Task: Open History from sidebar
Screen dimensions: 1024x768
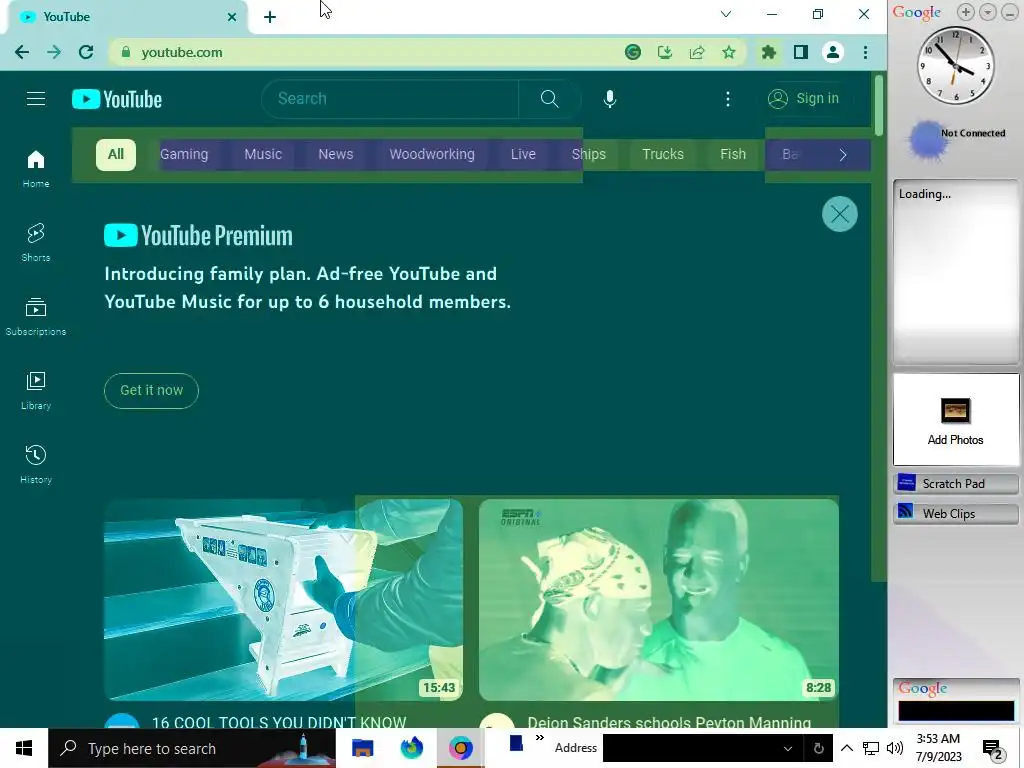Action: tap(36, 464)
